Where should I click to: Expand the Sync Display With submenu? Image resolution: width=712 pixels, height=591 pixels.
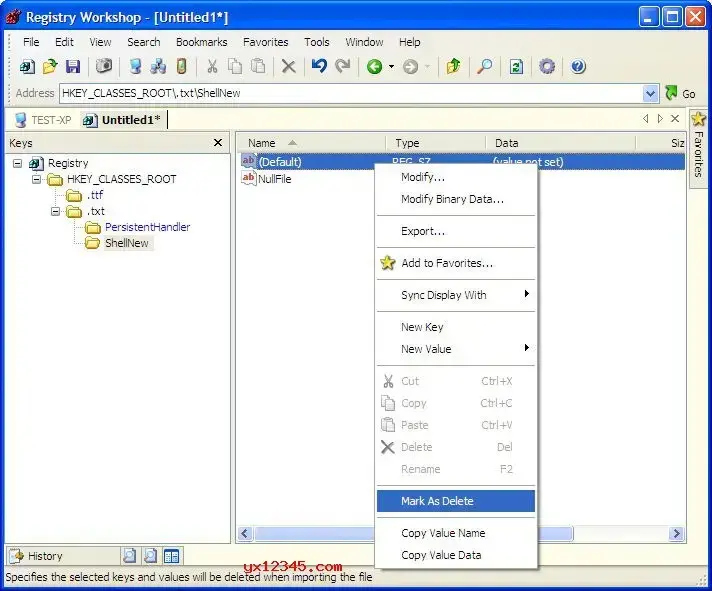tap(456, 295)
